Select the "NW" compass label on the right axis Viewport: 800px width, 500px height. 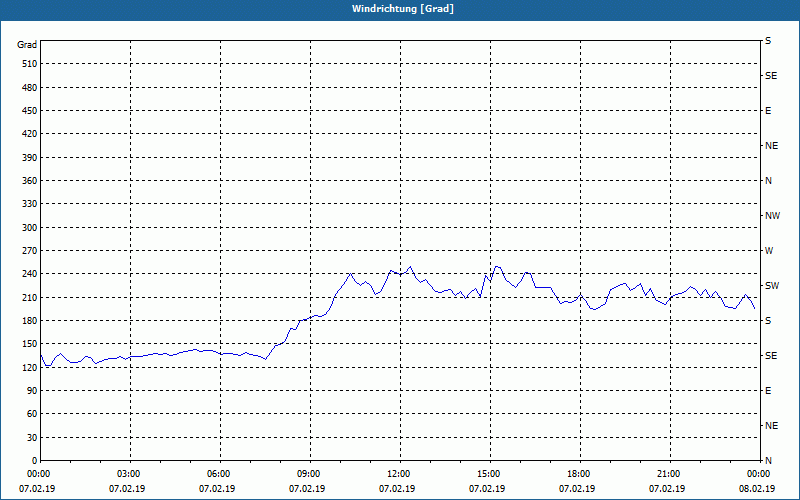(772, 216)
